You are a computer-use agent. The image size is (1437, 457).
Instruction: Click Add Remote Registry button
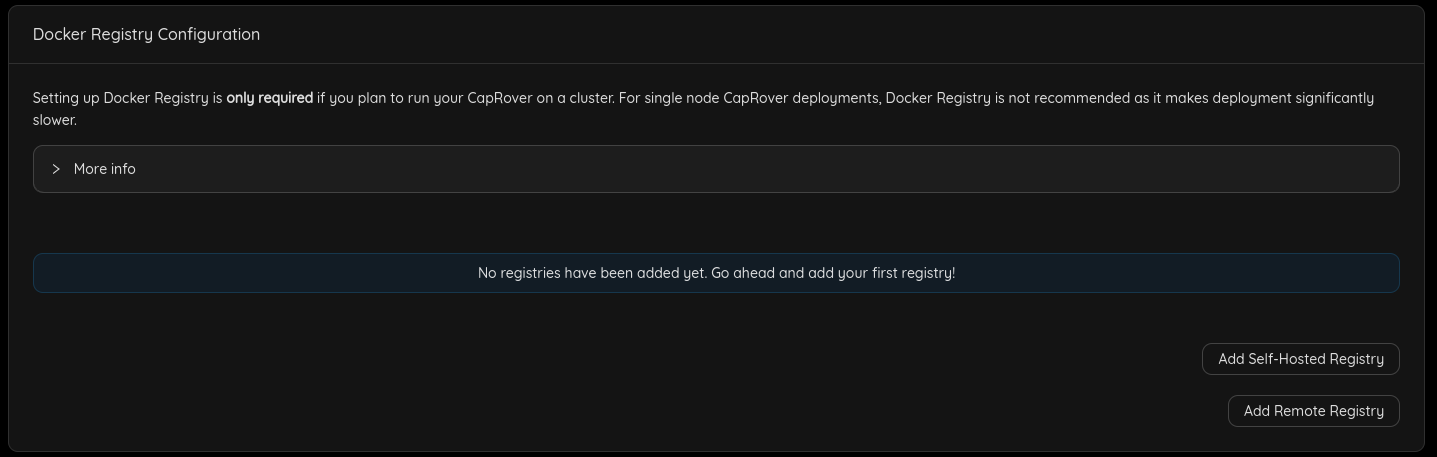tap(1313, 411)
